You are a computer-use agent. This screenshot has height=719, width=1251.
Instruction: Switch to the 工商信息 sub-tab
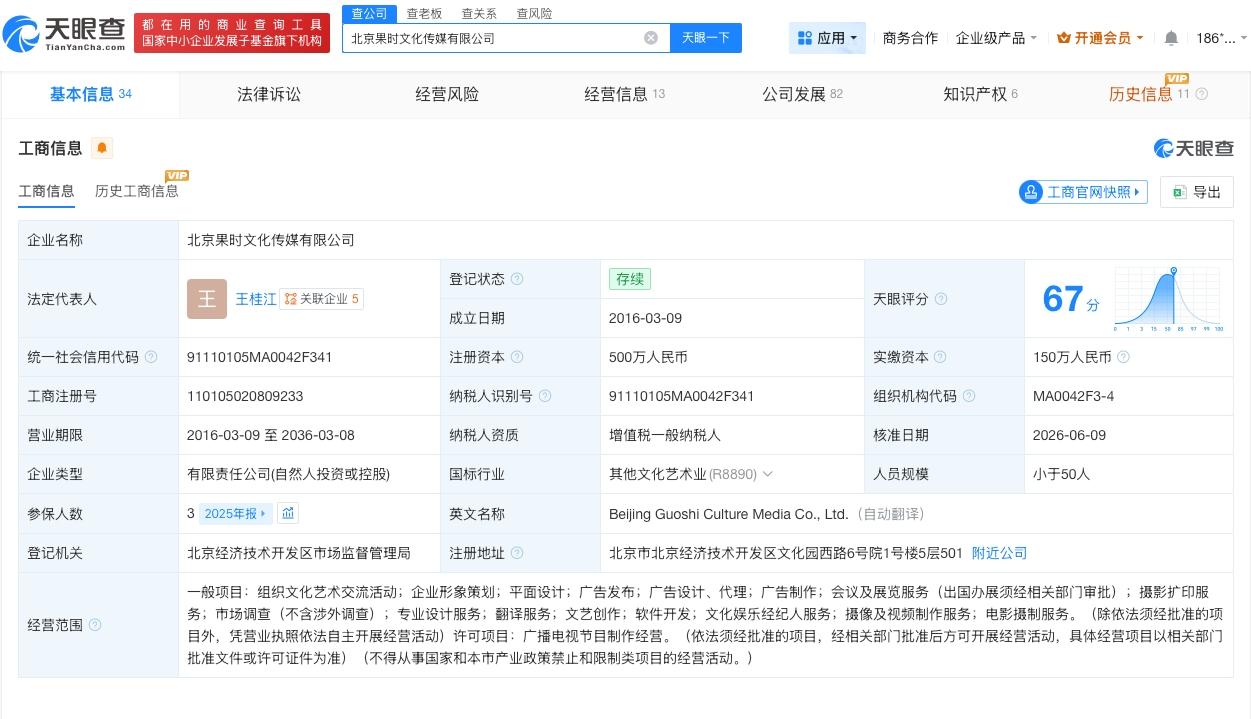46,191
